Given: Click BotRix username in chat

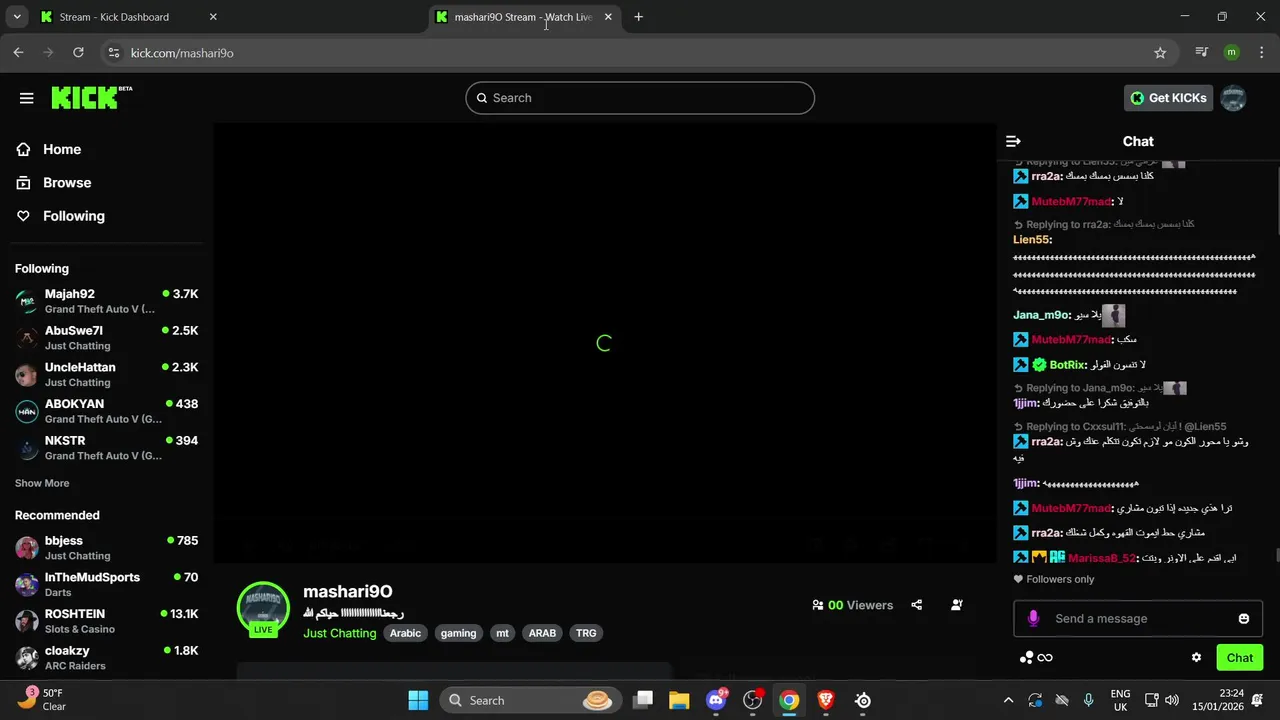Looking at the screenshot, I should 1068,365.
